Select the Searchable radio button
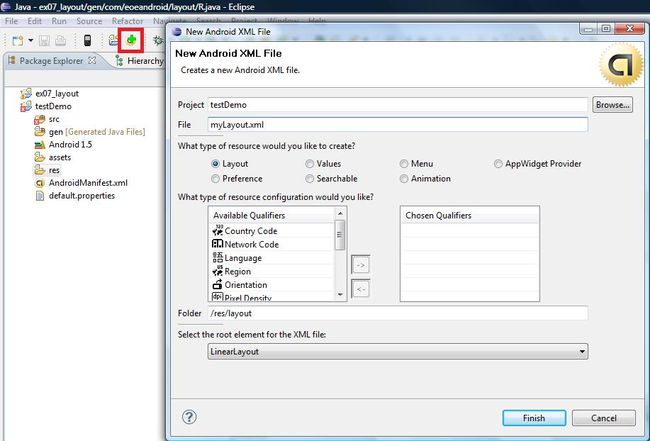The image size is (650, 441). pos(309,179)
